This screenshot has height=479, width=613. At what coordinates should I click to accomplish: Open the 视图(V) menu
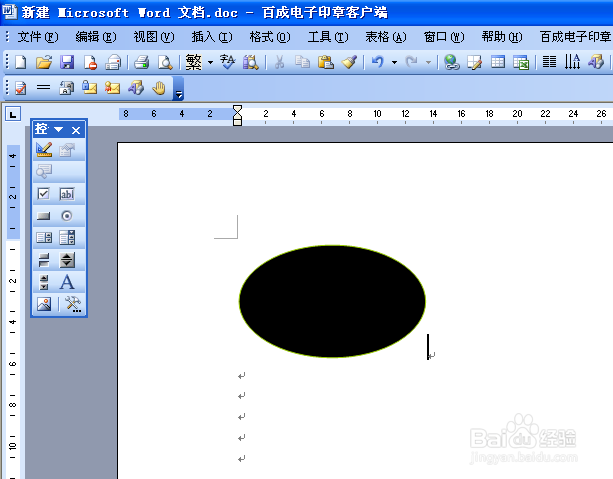(x=154, y=37)
